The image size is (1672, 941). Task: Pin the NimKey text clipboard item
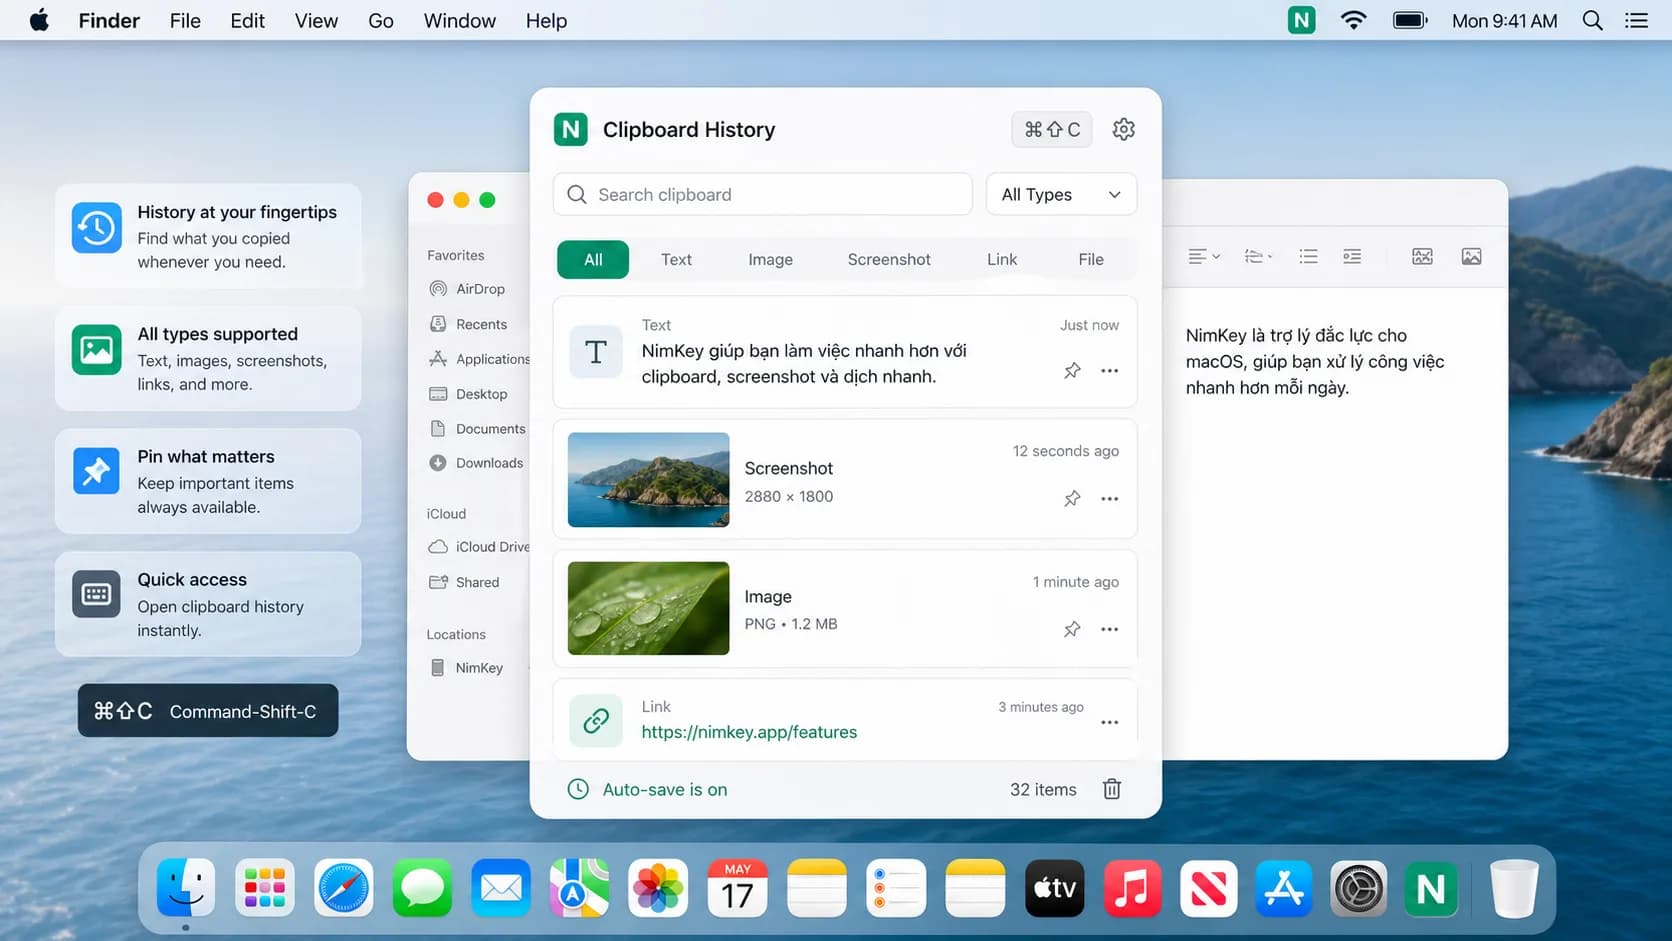tap(1072, 371)
